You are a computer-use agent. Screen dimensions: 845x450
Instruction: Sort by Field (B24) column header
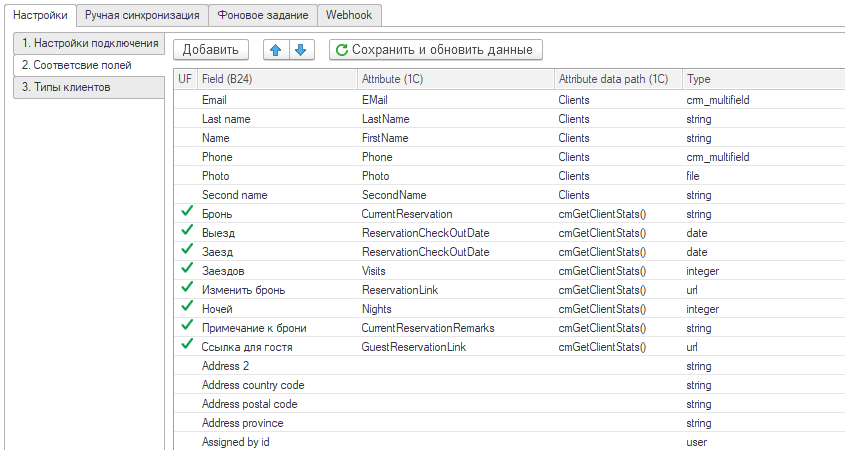[x=276, y=79]
